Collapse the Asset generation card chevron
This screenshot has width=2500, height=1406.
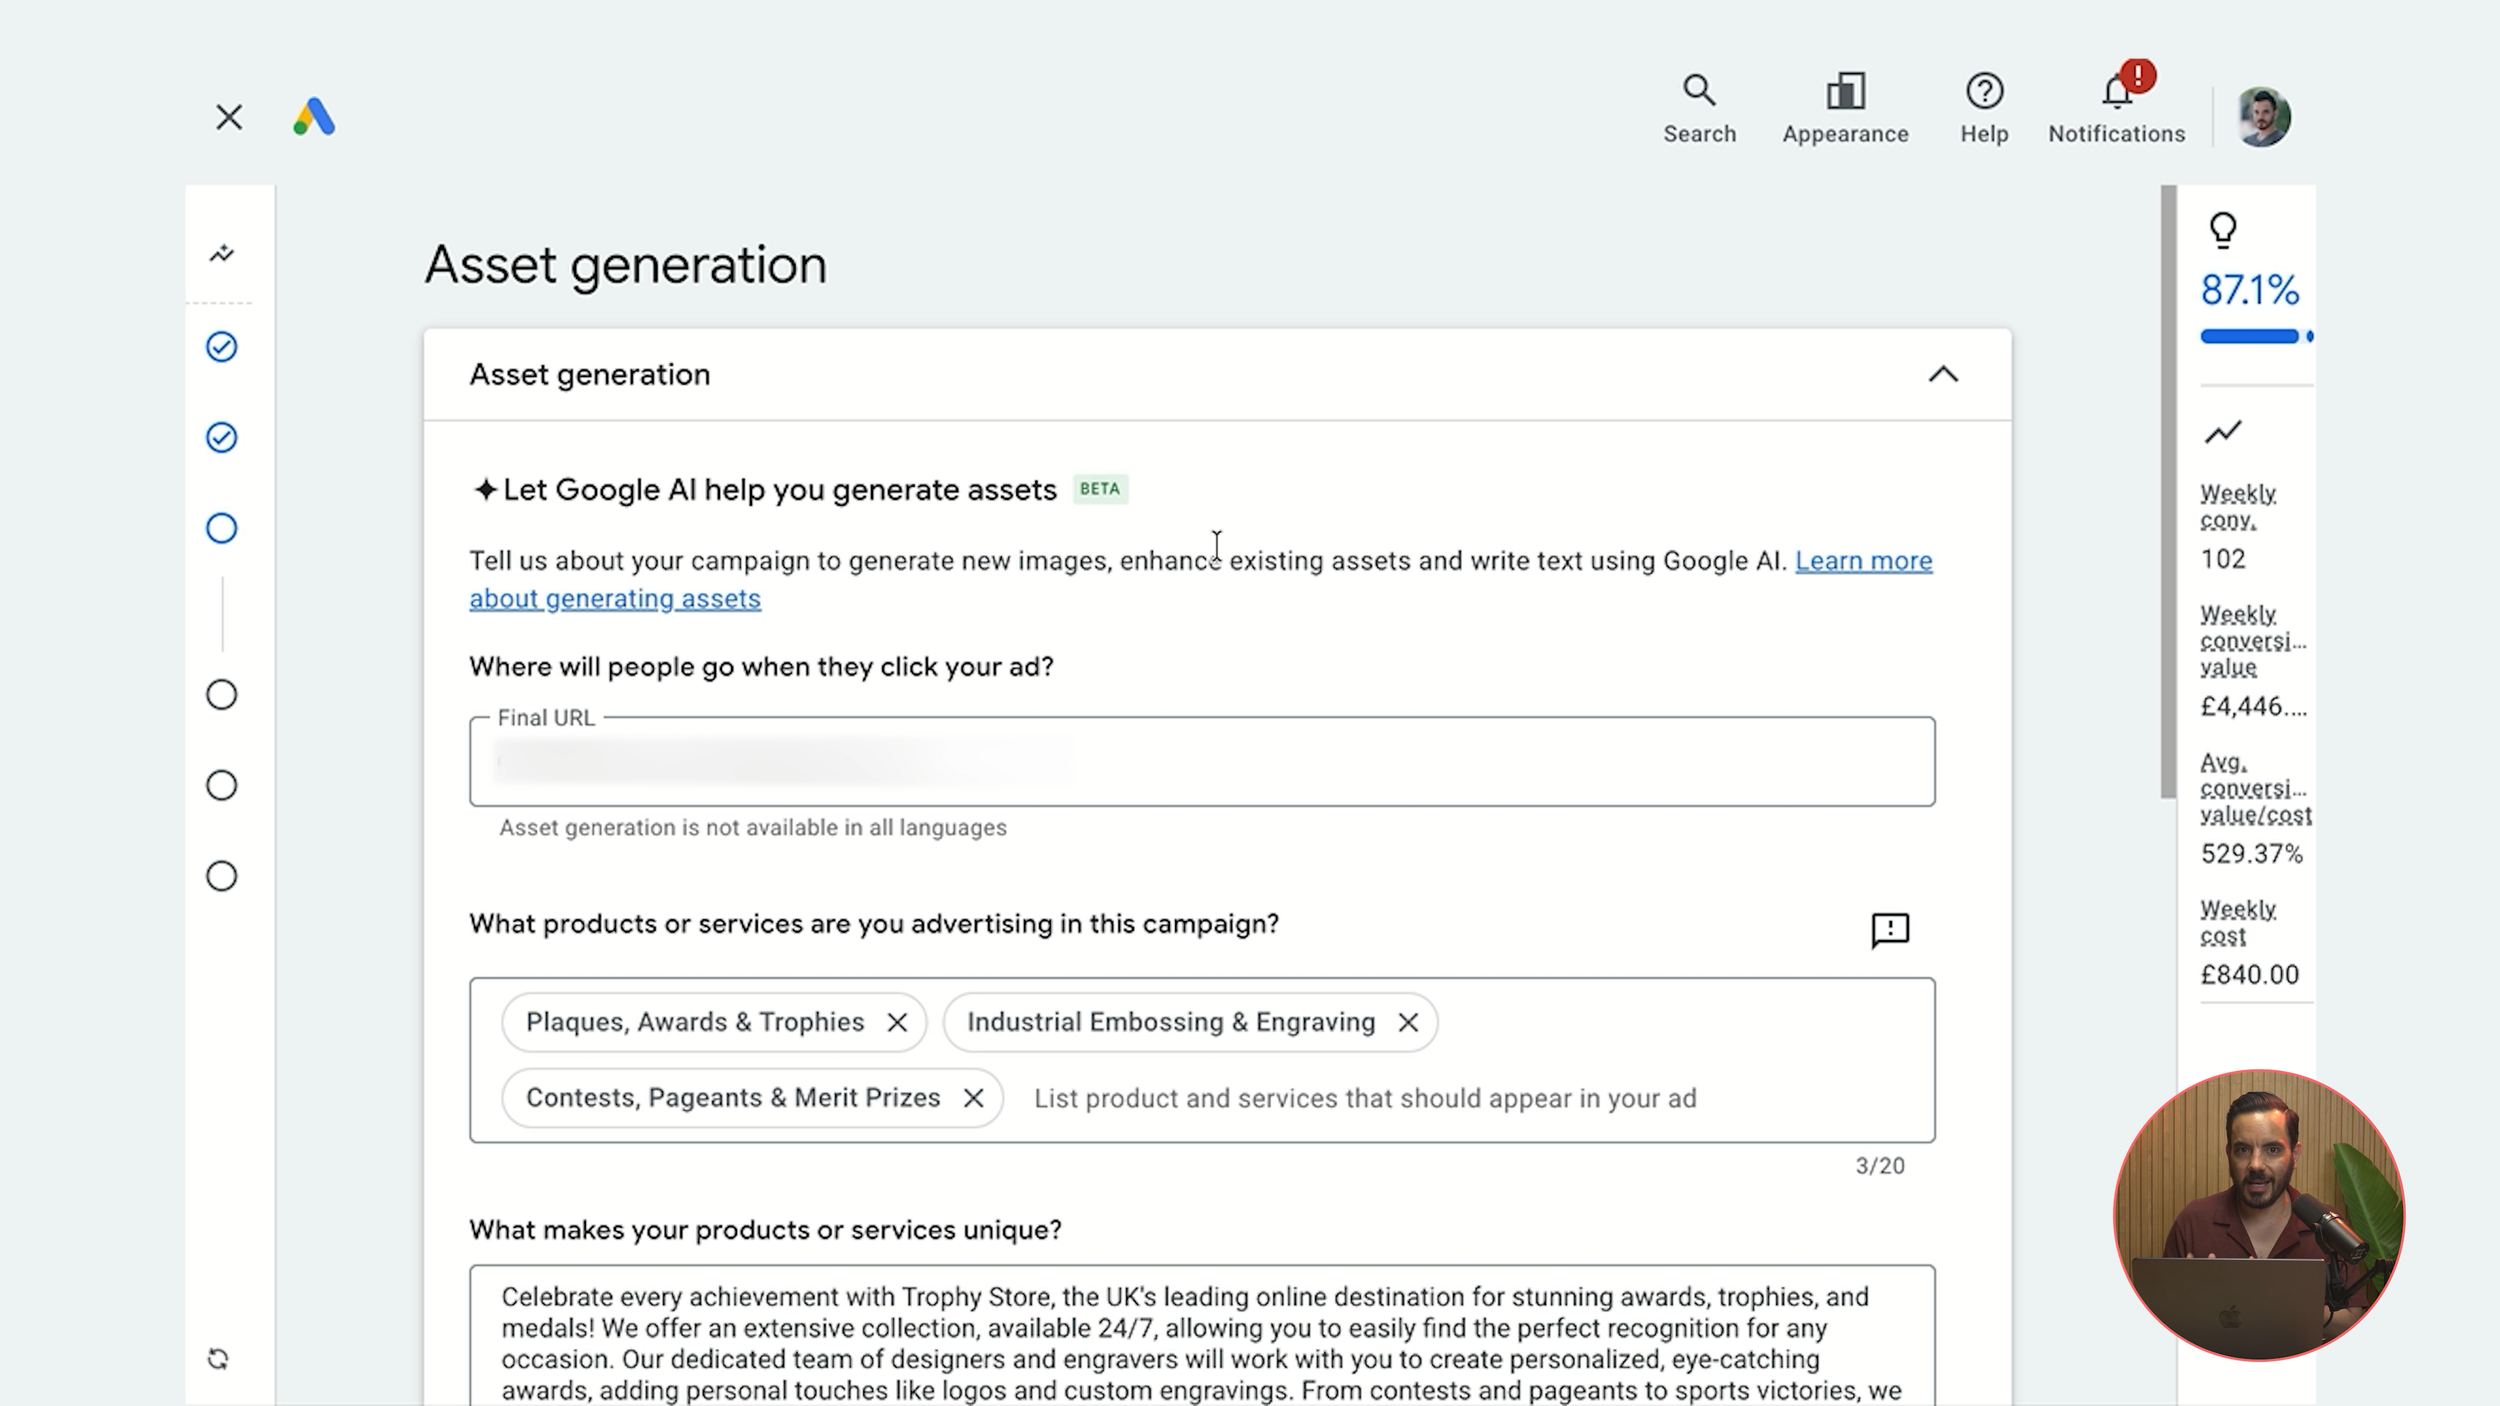pos(1943,375)
